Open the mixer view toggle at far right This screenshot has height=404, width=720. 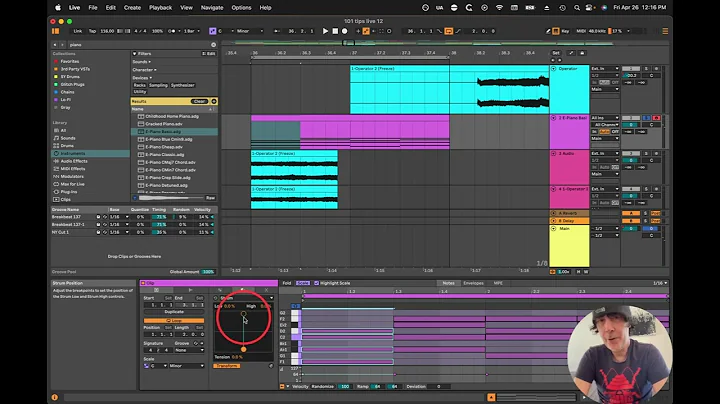point(665,31)
